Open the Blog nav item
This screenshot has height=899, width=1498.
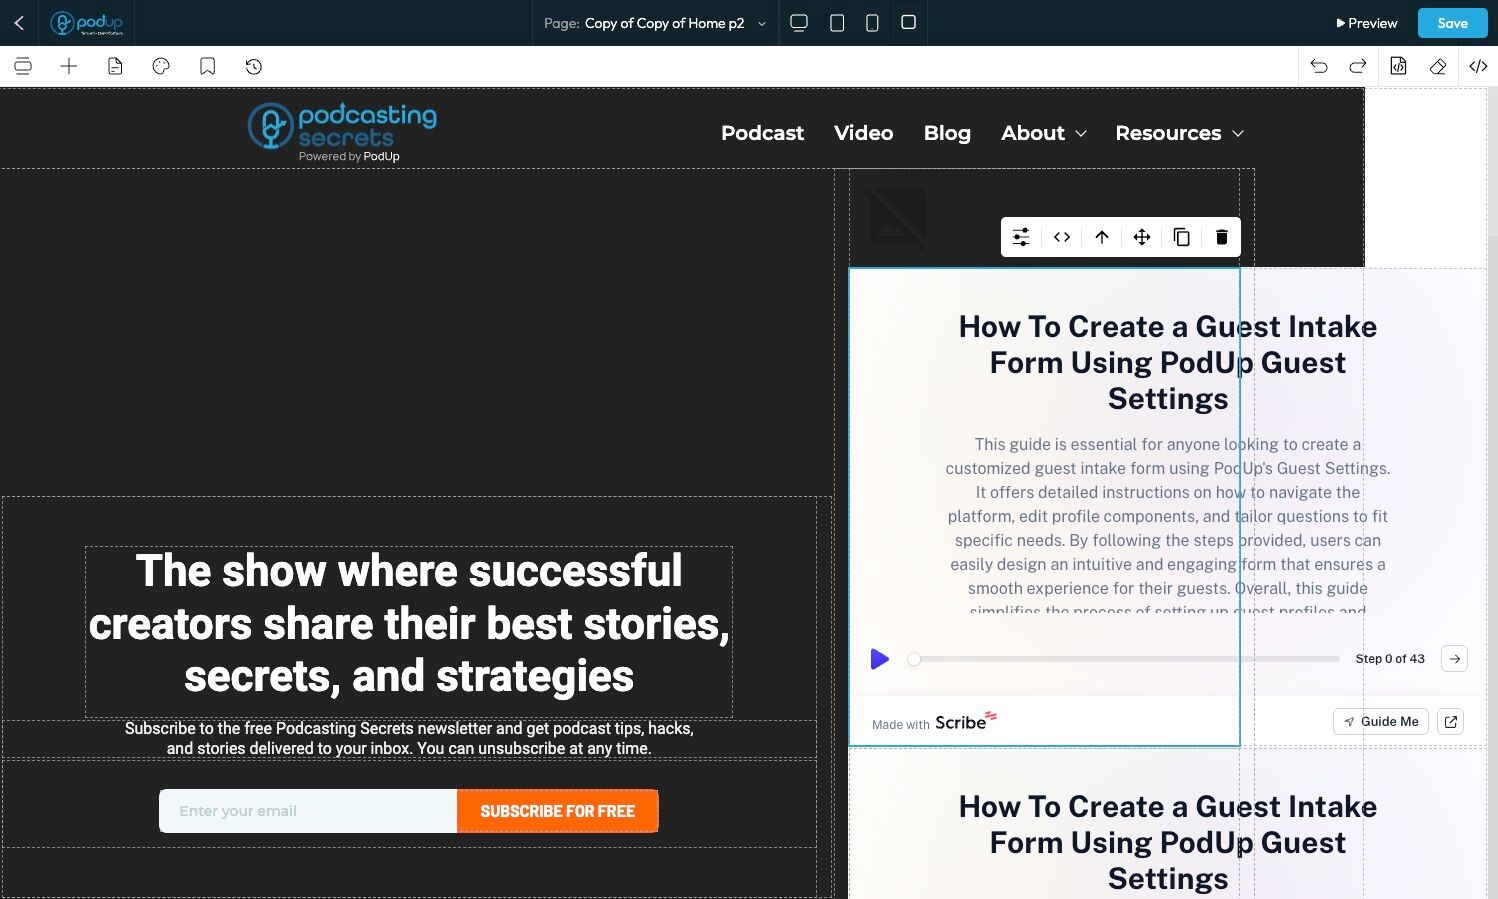point(947,133)
